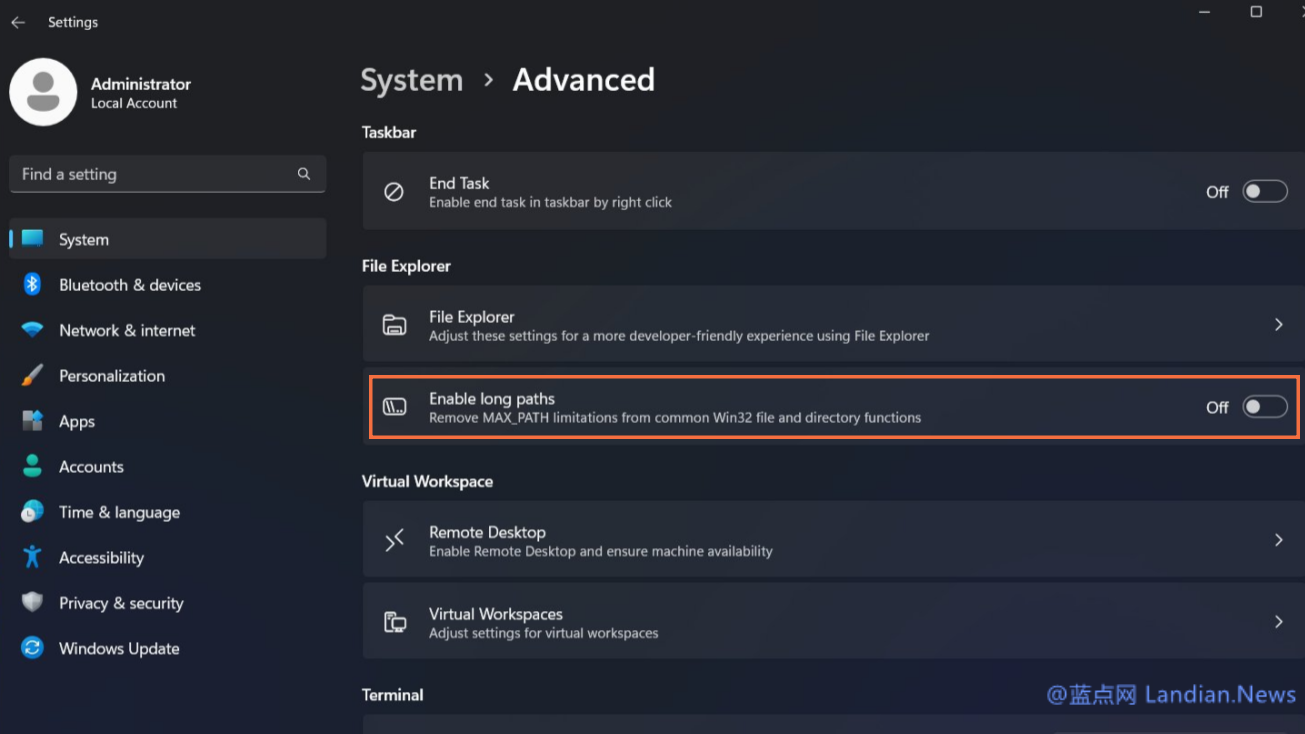Go to Network & internet
Viewport: 1305px width, 734px height.
pos(167,330)
